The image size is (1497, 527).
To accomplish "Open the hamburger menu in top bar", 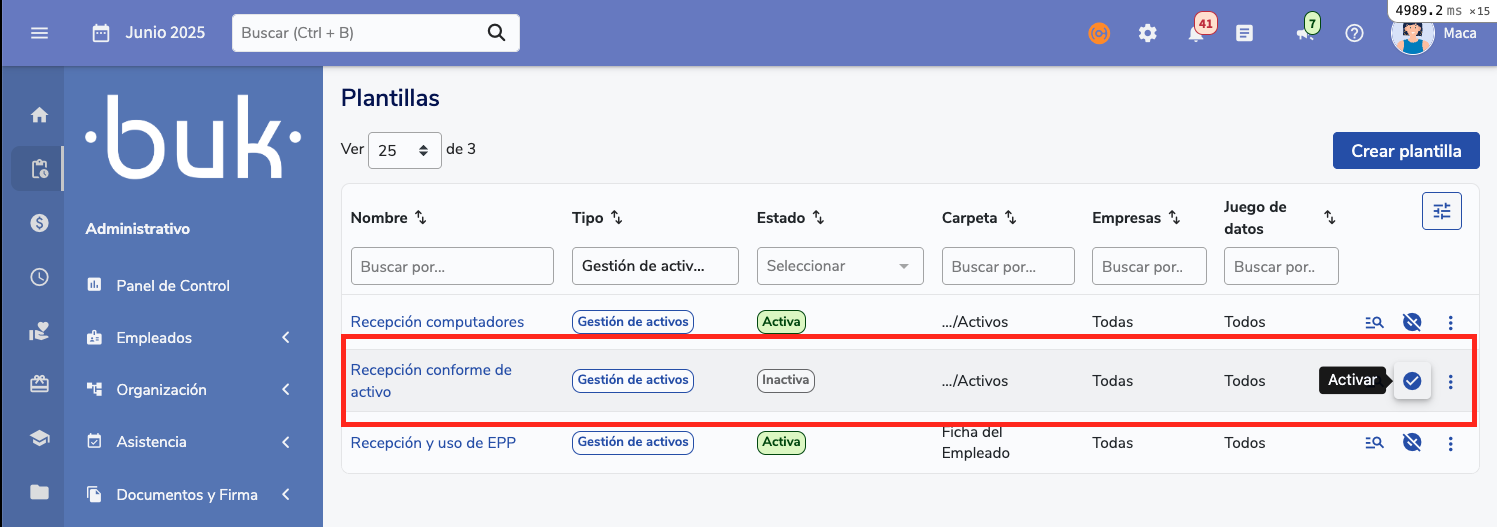I will [39, 33].
